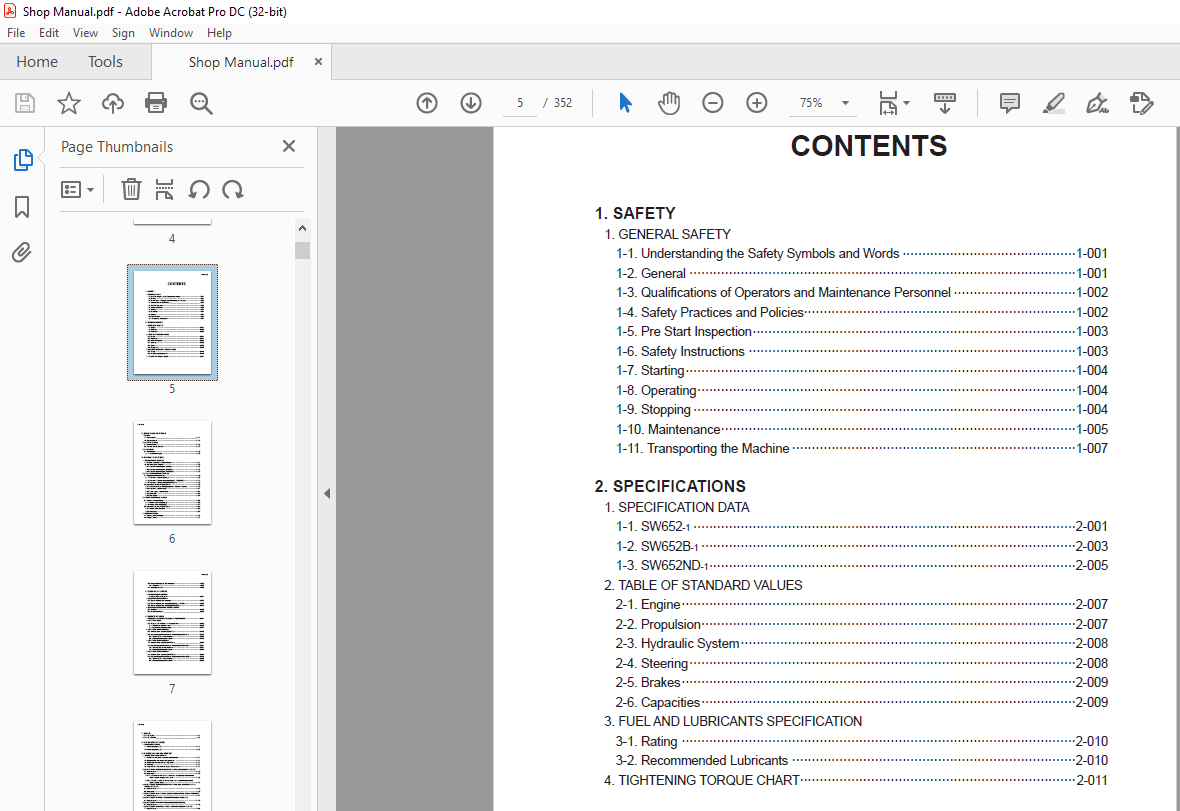Click the send for review stamp icon

tap(1142, 103)
